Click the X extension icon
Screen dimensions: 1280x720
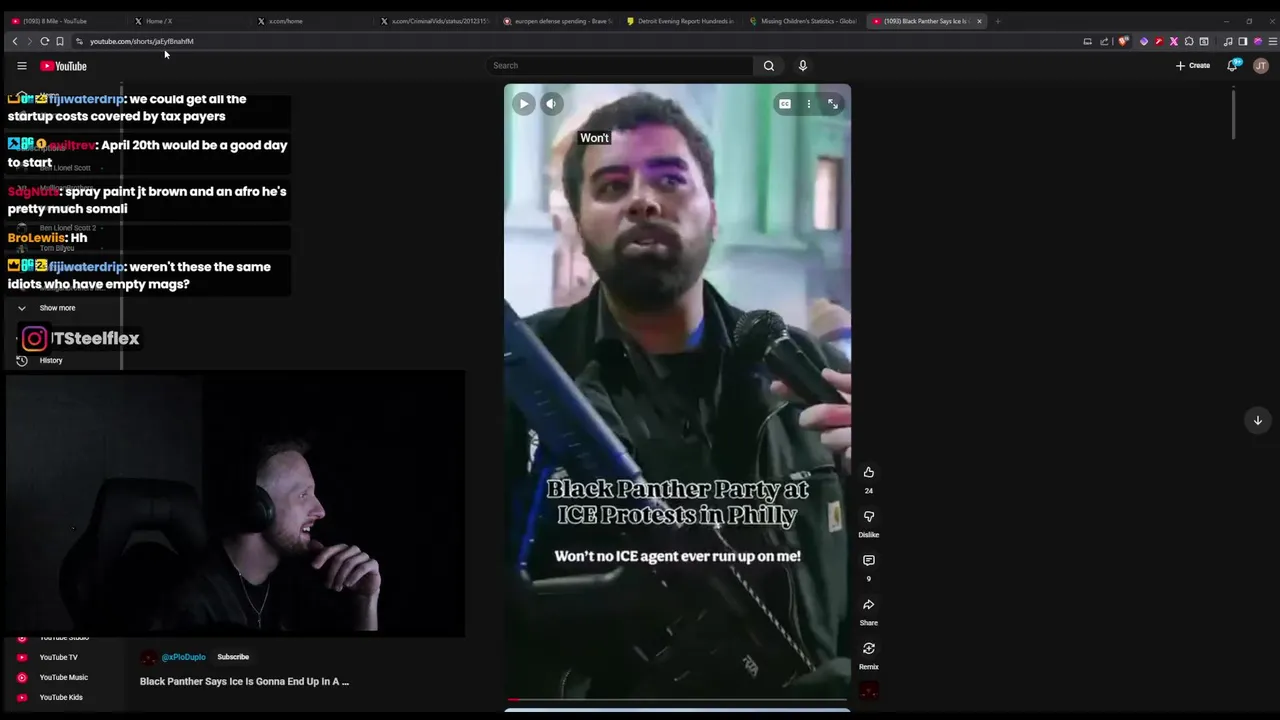coord(1174,41)
